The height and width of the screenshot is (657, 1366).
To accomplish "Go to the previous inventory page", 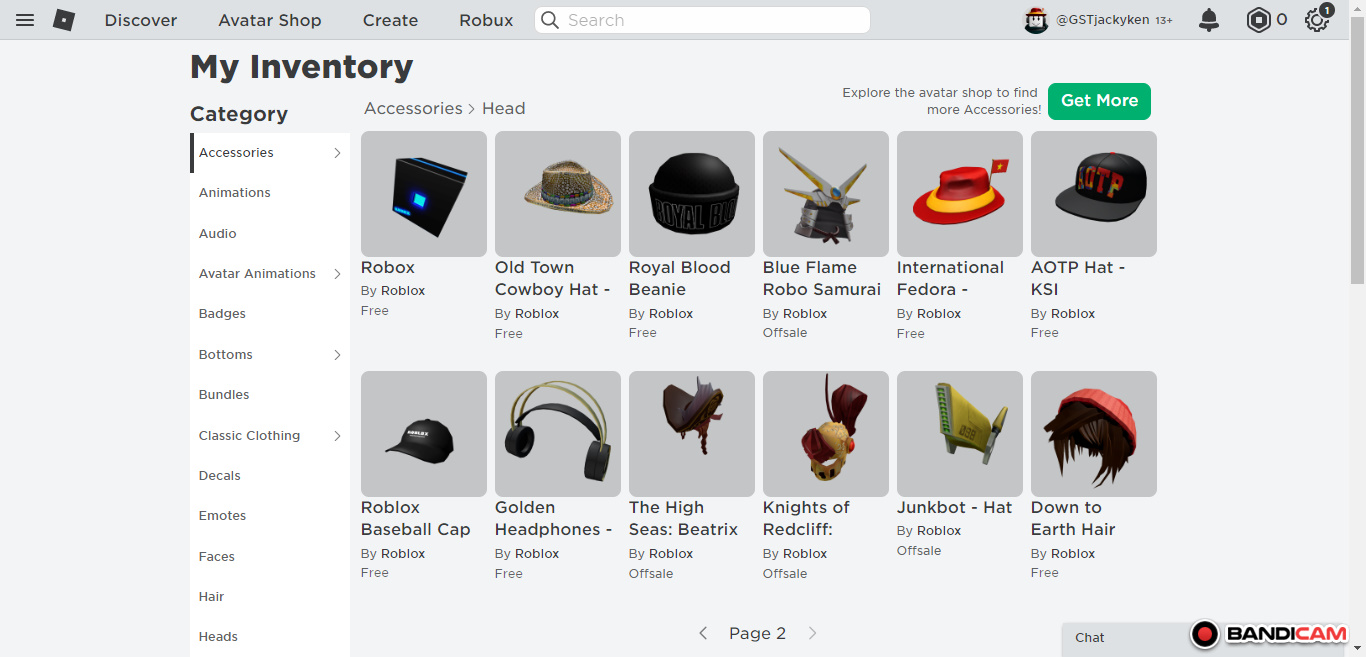I will 703,633.
